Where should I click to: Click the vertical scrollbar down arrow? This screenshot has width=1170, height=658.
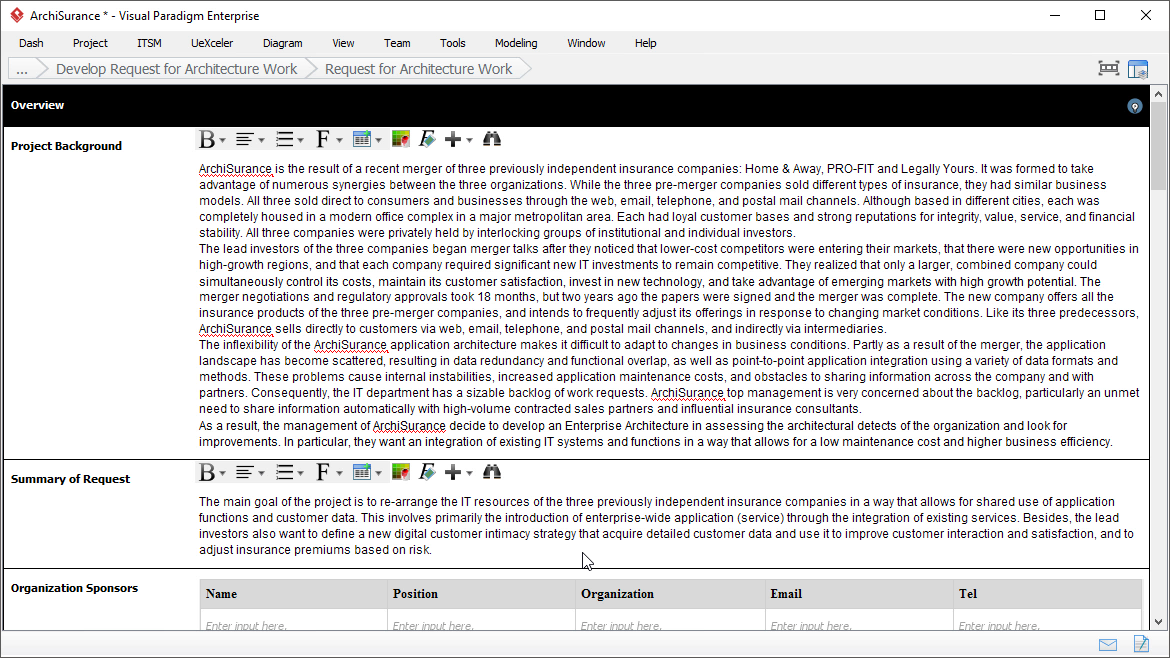[1158, 622]
